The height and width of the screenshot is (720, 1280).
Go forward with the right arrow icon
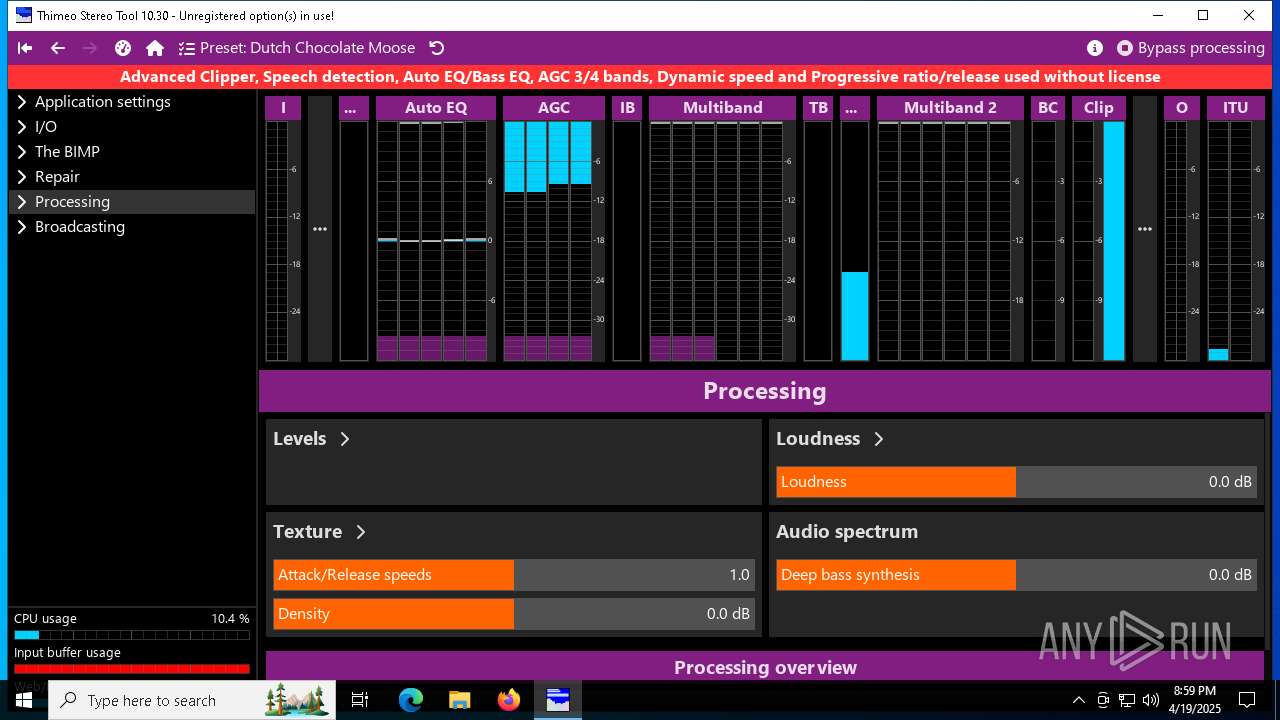click(90, 48)
